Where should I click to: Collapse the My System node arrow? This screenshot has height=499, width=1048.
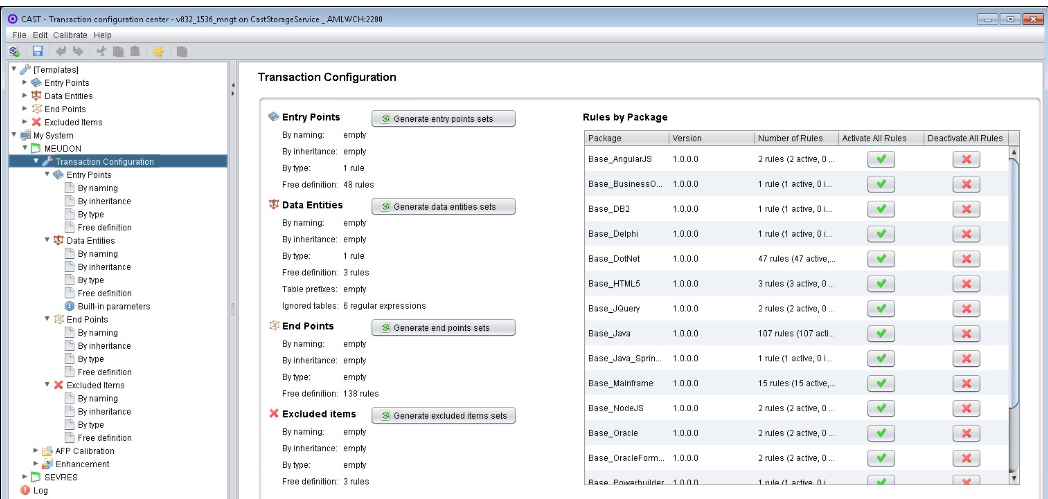tap(13, 135)
